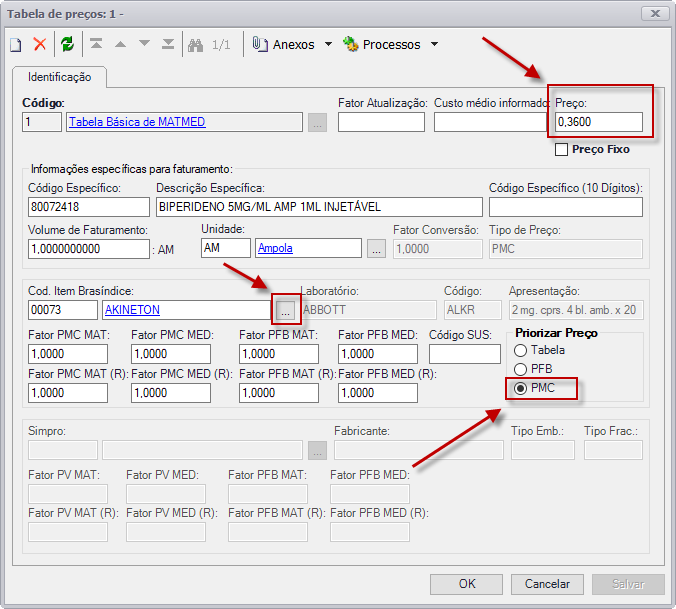Click the Fator PMC MED (R) field
The image size is (676, 609).
(x=171, y=393)
